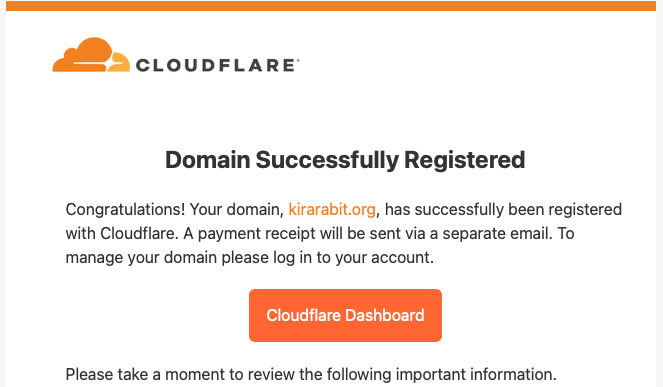Image resolution: width=663 pixels, height=387 pixels.
Task: Open the kirarabit.org domain link
Action: tap(332, 209)
